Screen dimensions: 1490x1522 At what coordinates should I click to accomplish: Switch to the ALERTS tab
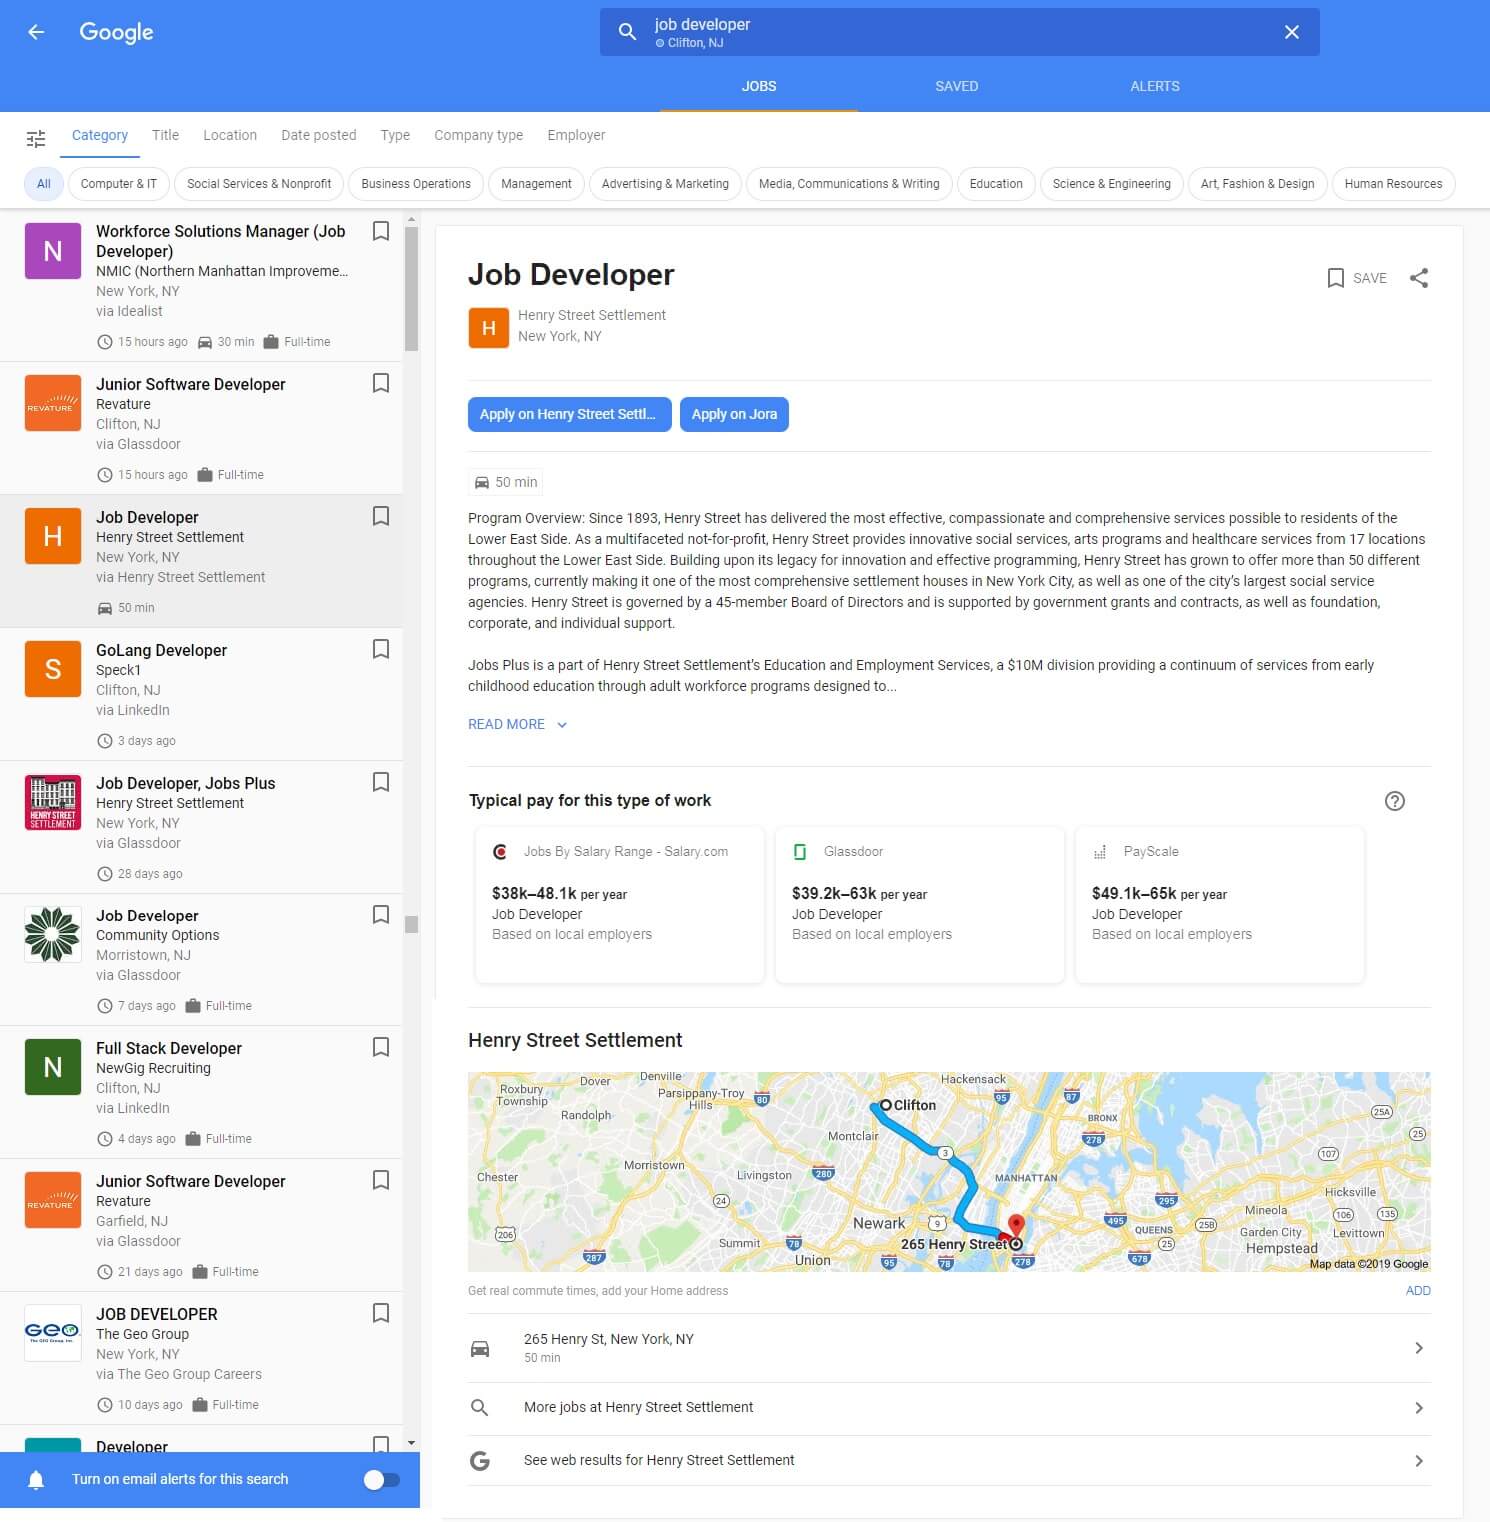pos(1154,86)
